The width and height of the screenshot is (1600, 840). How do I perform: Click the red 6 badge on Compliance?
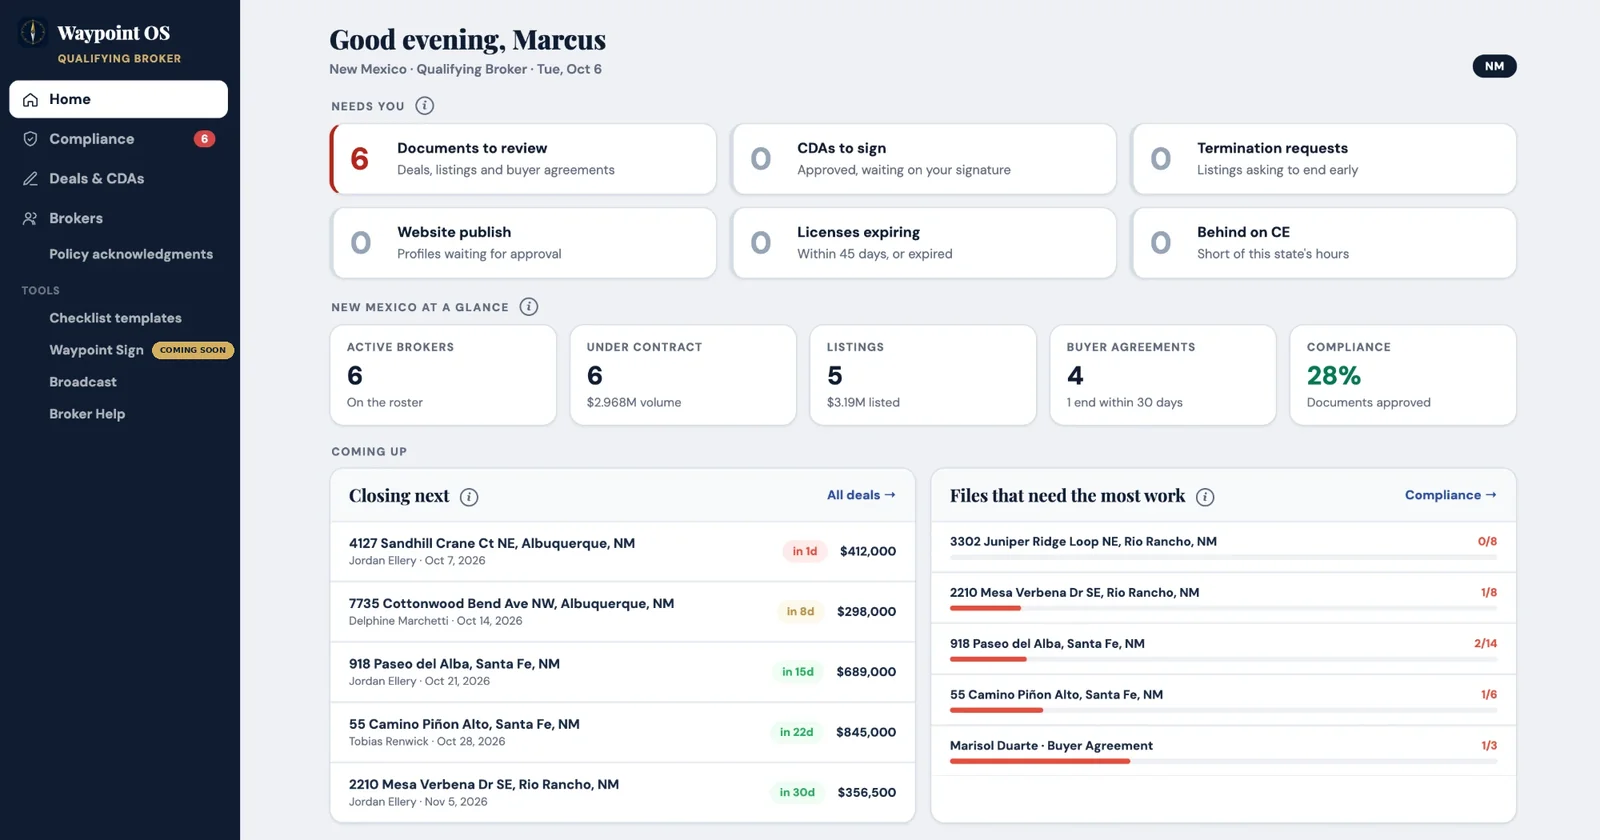point(204,139)
